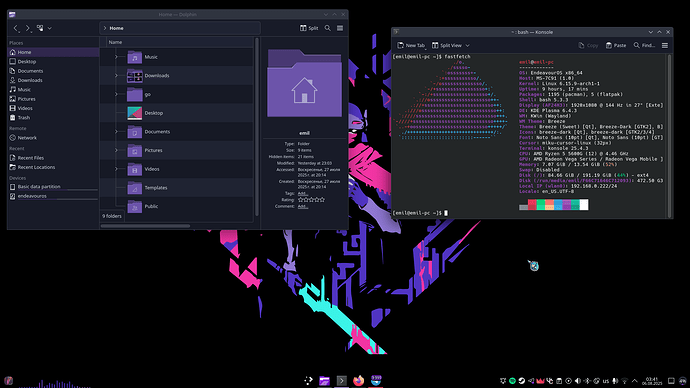The height and width of the screenshot is (388, 690).
Task: Toggle Split view in Dolphin
Action: click(309, 28)
